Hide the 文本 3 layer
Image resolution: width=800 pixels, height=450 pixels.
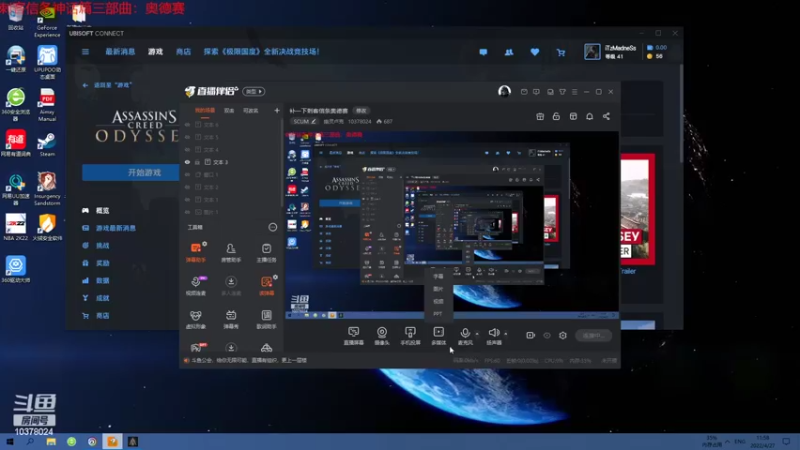[x=187, y=162]
